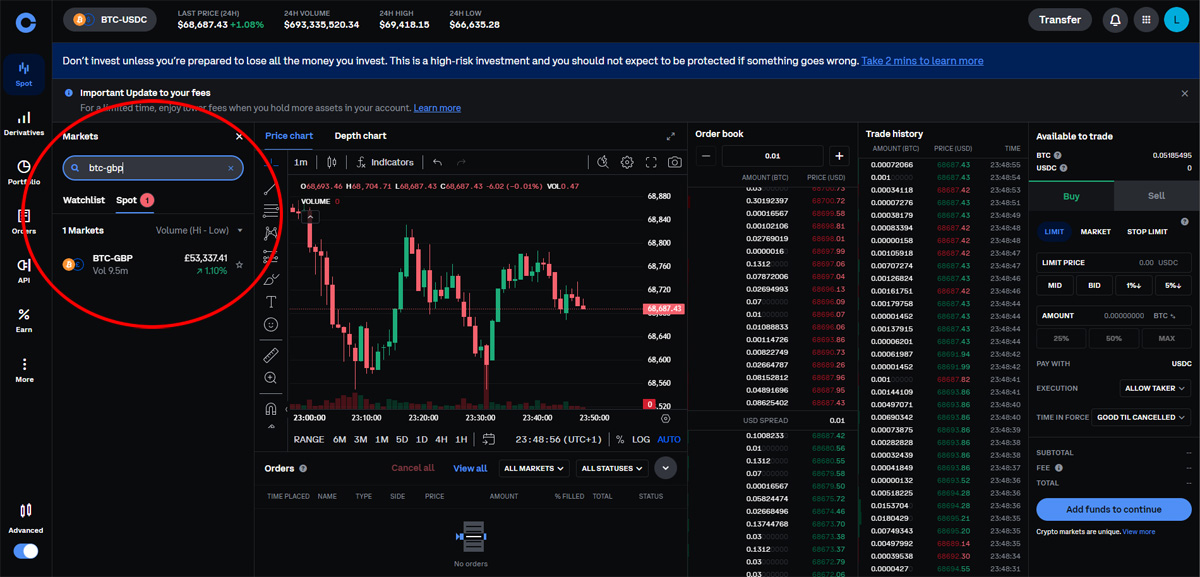1200x577 pixels.
Task: Switch to the Buy tab
Action: click(x=1072, y=196)
